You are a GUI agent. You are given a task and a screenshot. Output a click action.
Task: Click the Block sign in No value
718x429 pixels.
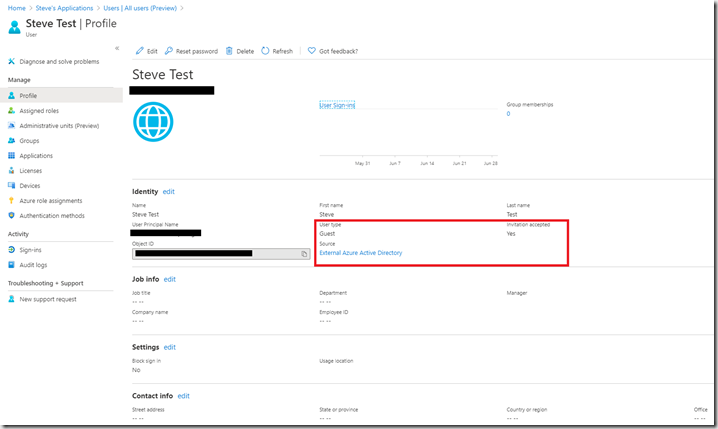click(x=136, y=370)
